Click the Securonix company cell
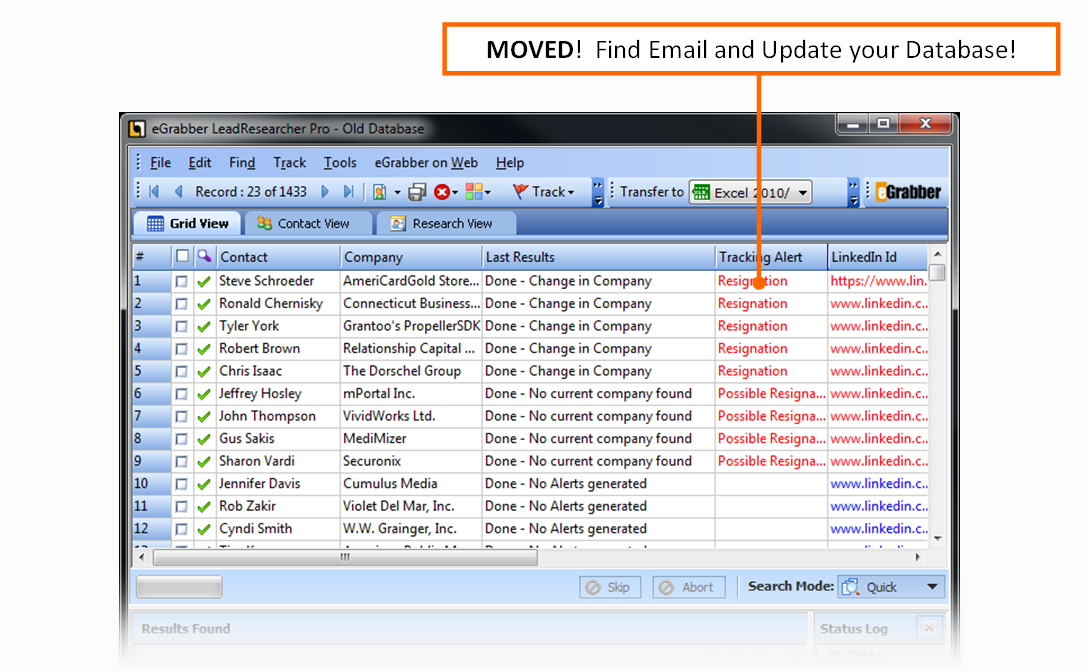The image size is (1087, 672). click(x=410, y=461)
